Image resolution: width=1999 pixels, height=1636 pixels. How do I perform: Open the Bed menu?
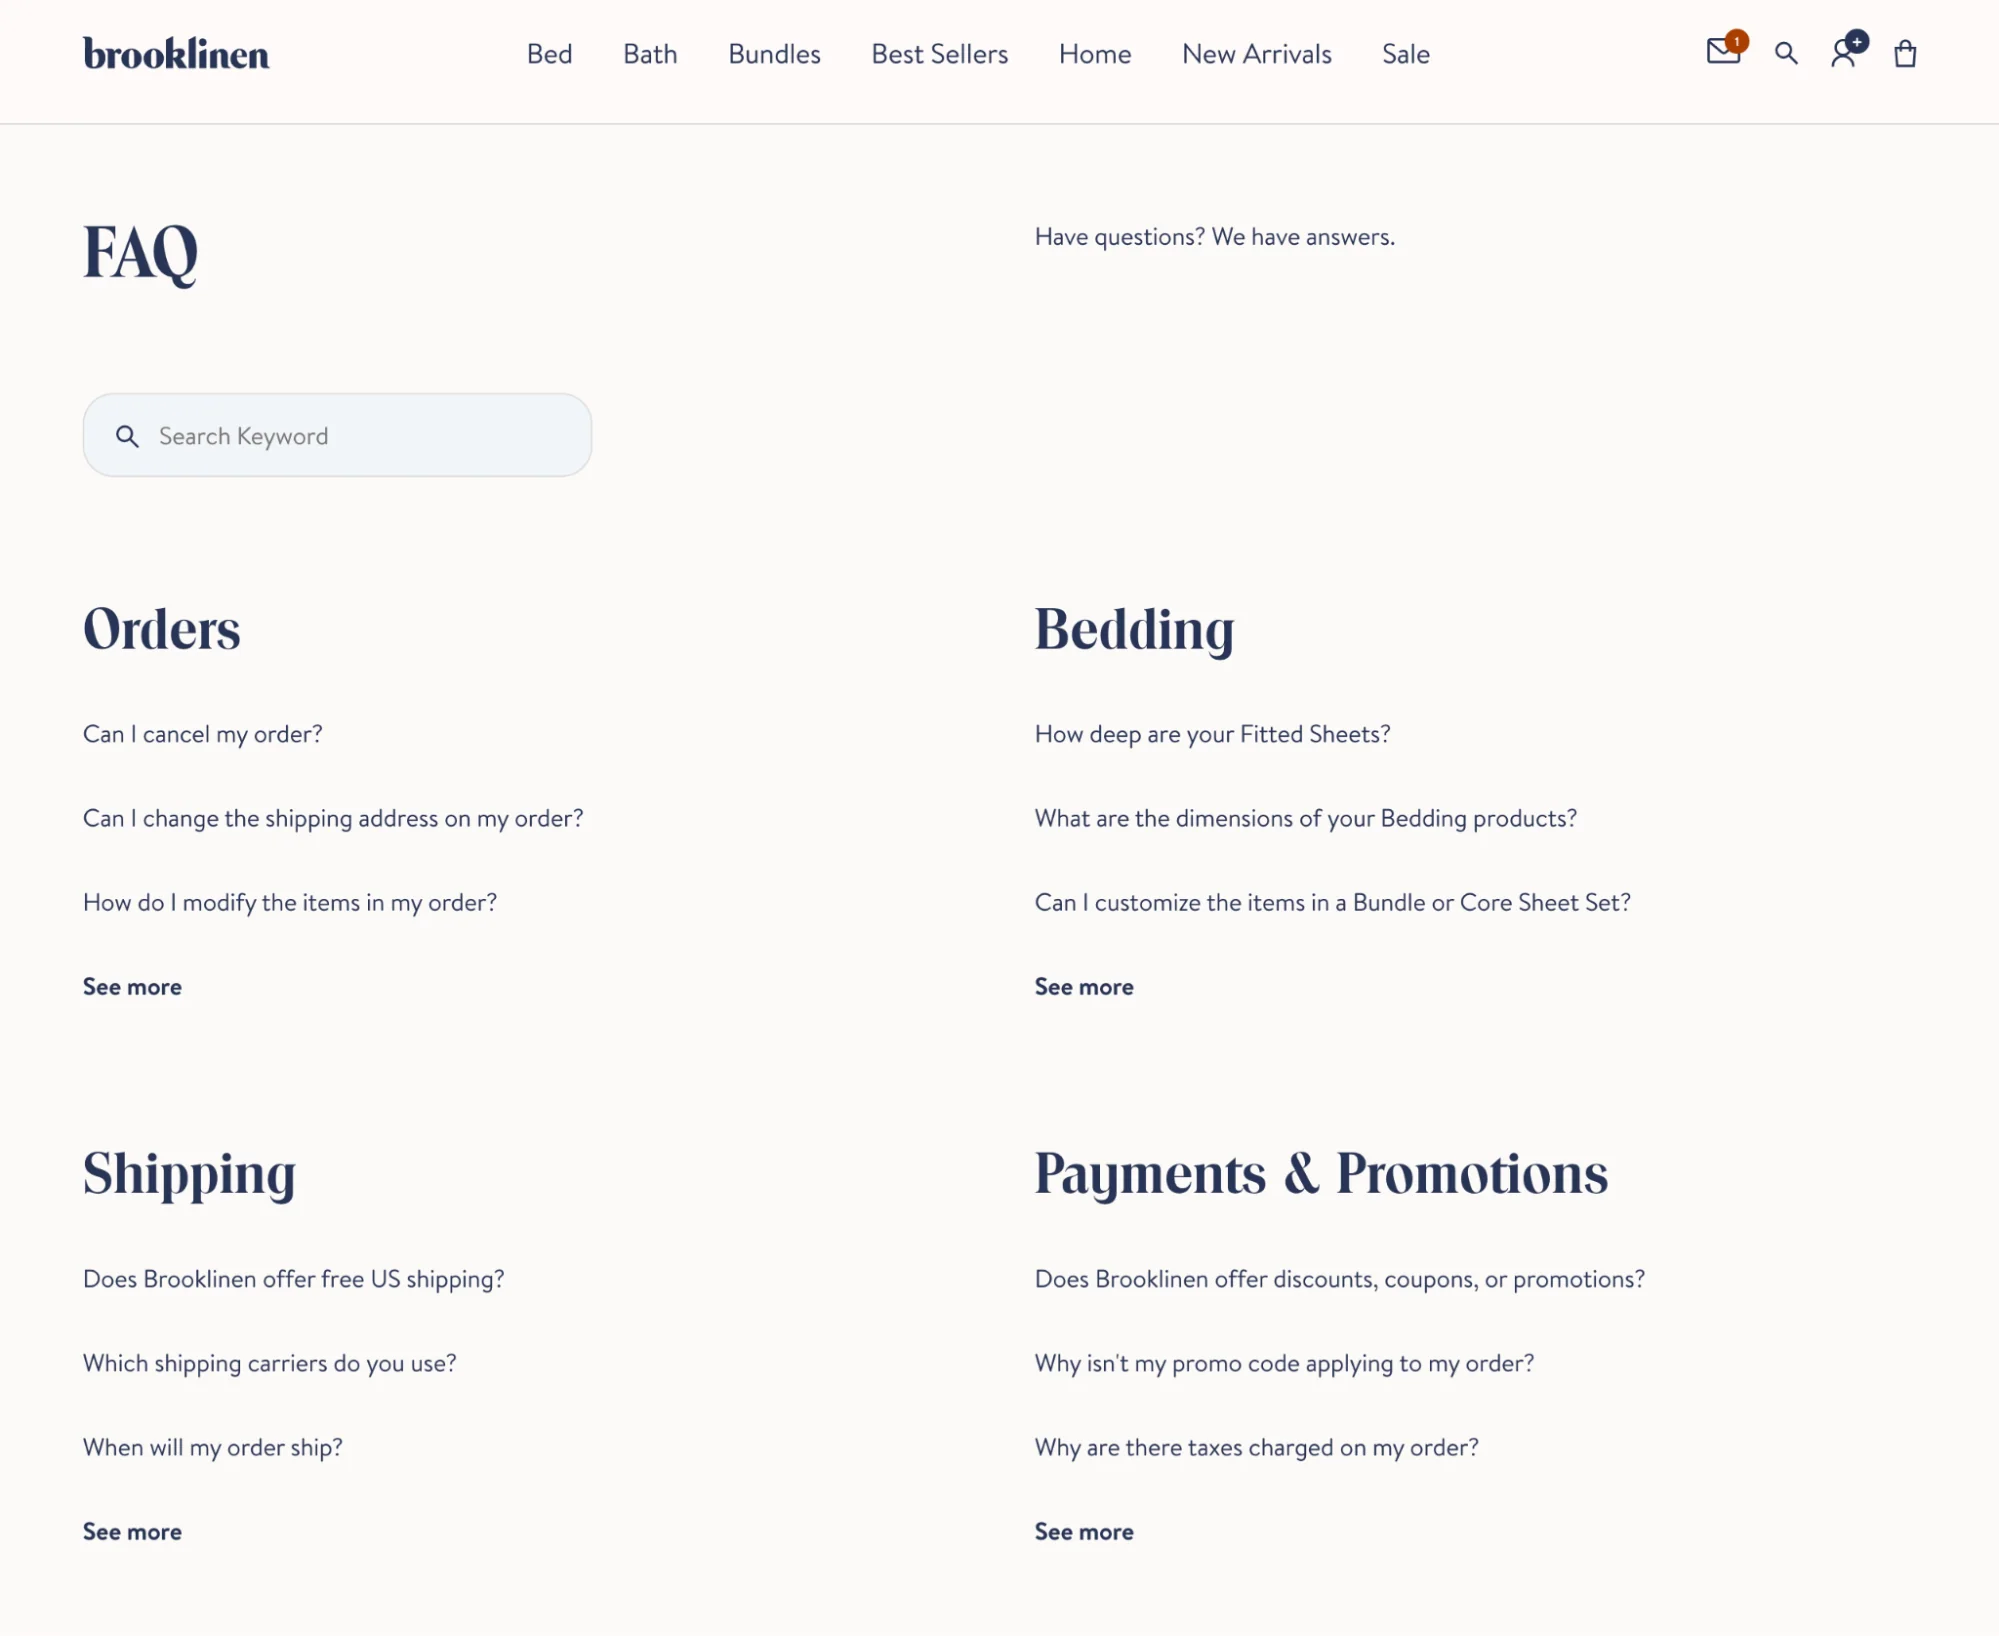549,55
